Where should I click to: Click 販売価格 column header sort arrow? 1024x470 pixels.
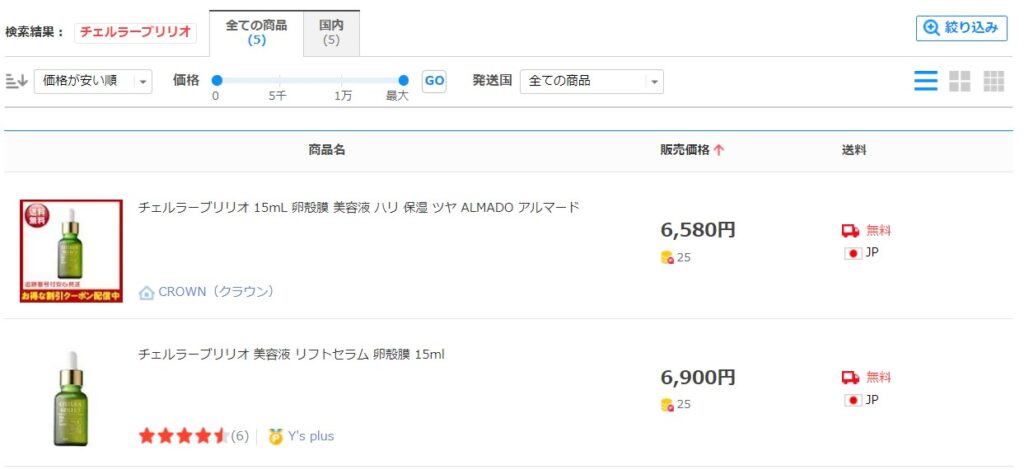[x=719, y=150]
